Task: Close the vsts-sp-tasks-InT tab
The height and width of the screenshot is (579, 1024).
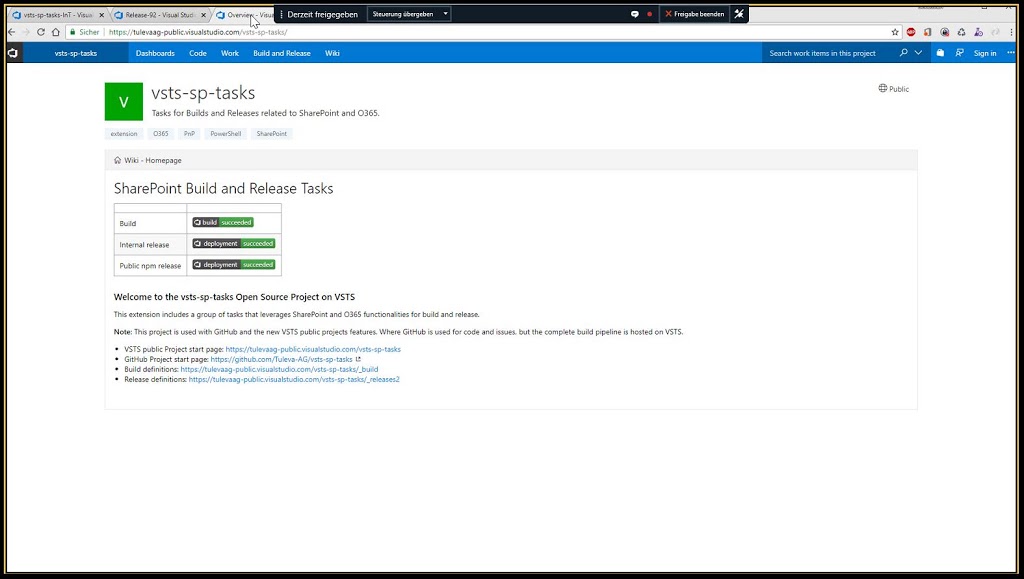Action: [101, 15]
